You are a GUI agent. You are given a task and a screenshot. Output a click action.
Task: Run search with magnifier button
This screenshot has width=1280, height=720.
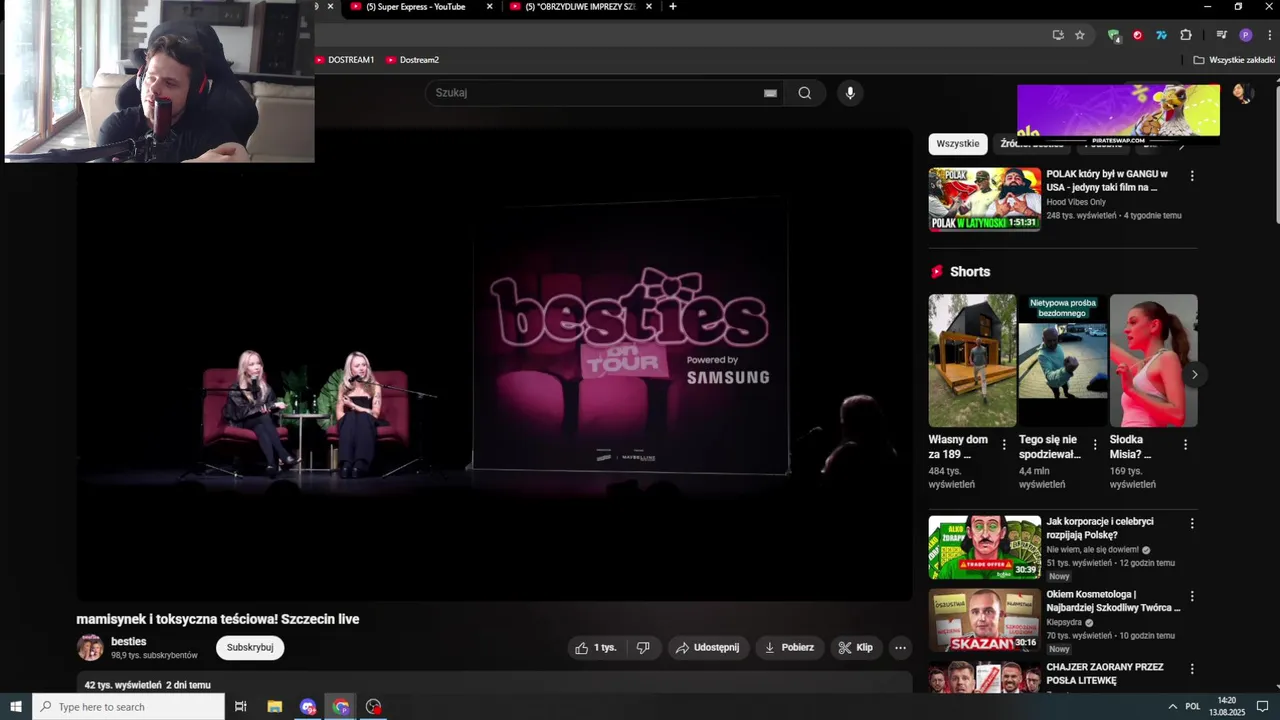point(805,93)
